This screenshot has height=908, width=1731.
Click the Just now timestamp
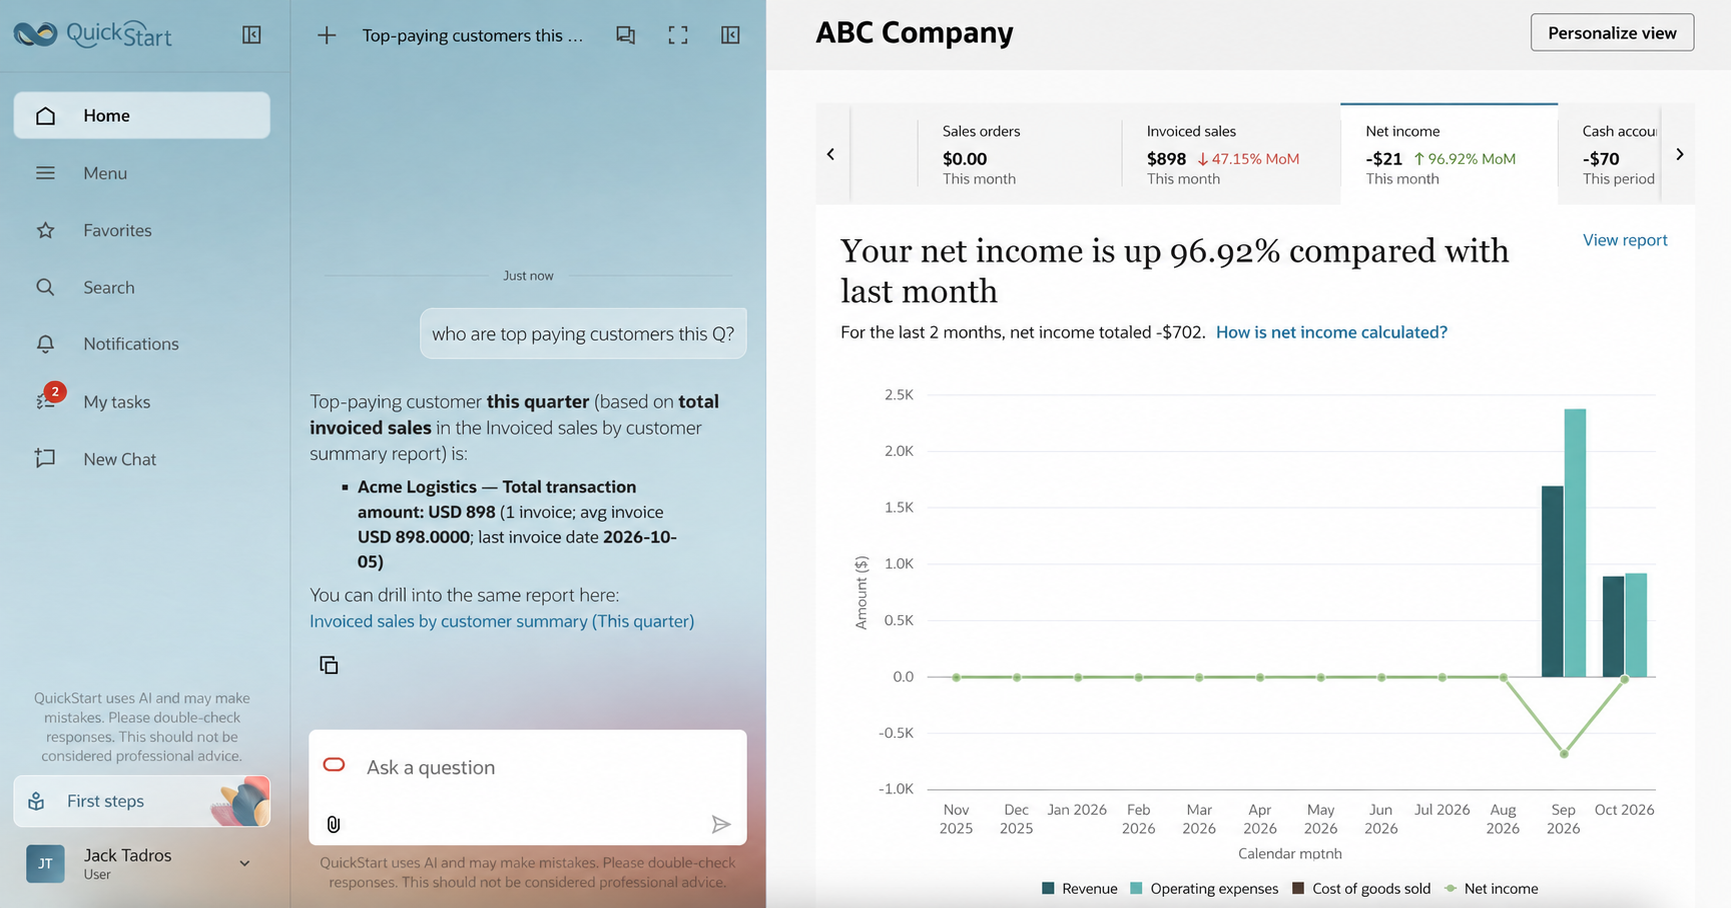(x=528, y=275)
